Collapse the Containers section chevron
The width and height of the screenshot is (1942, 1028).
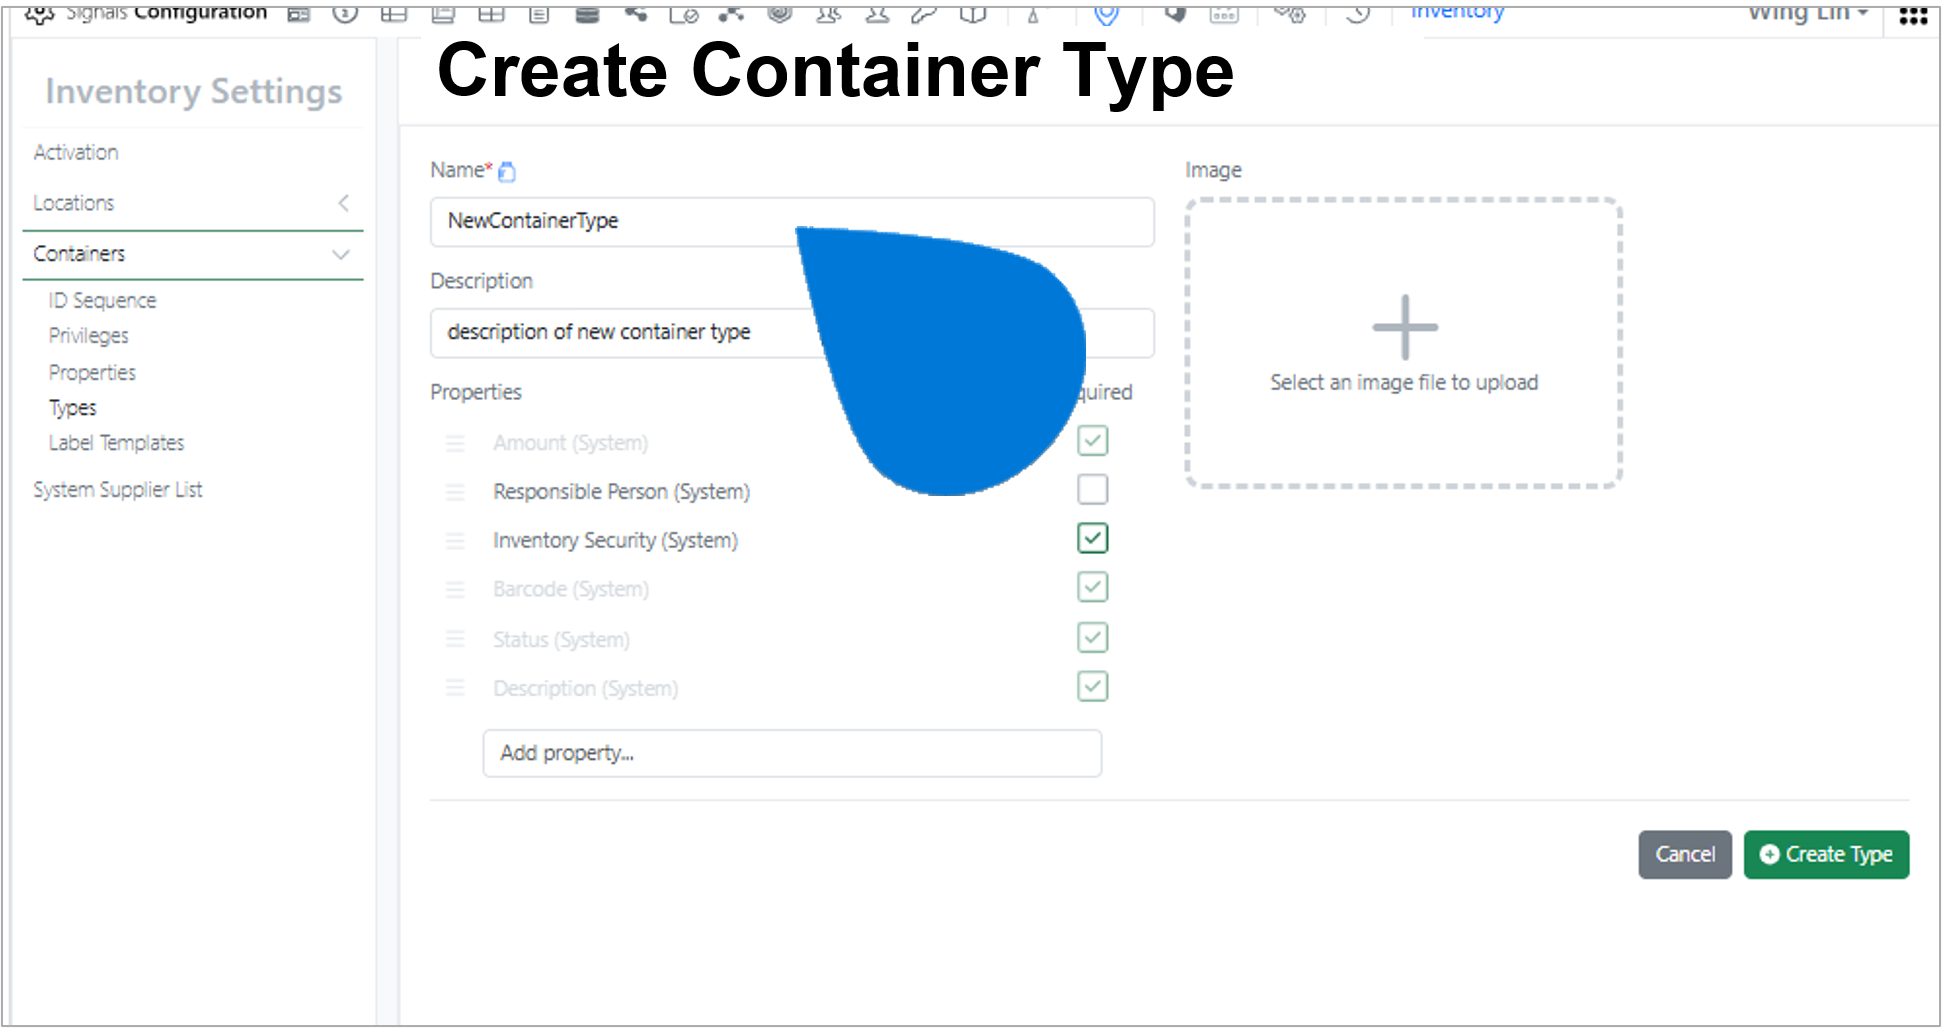coord(341,254)
